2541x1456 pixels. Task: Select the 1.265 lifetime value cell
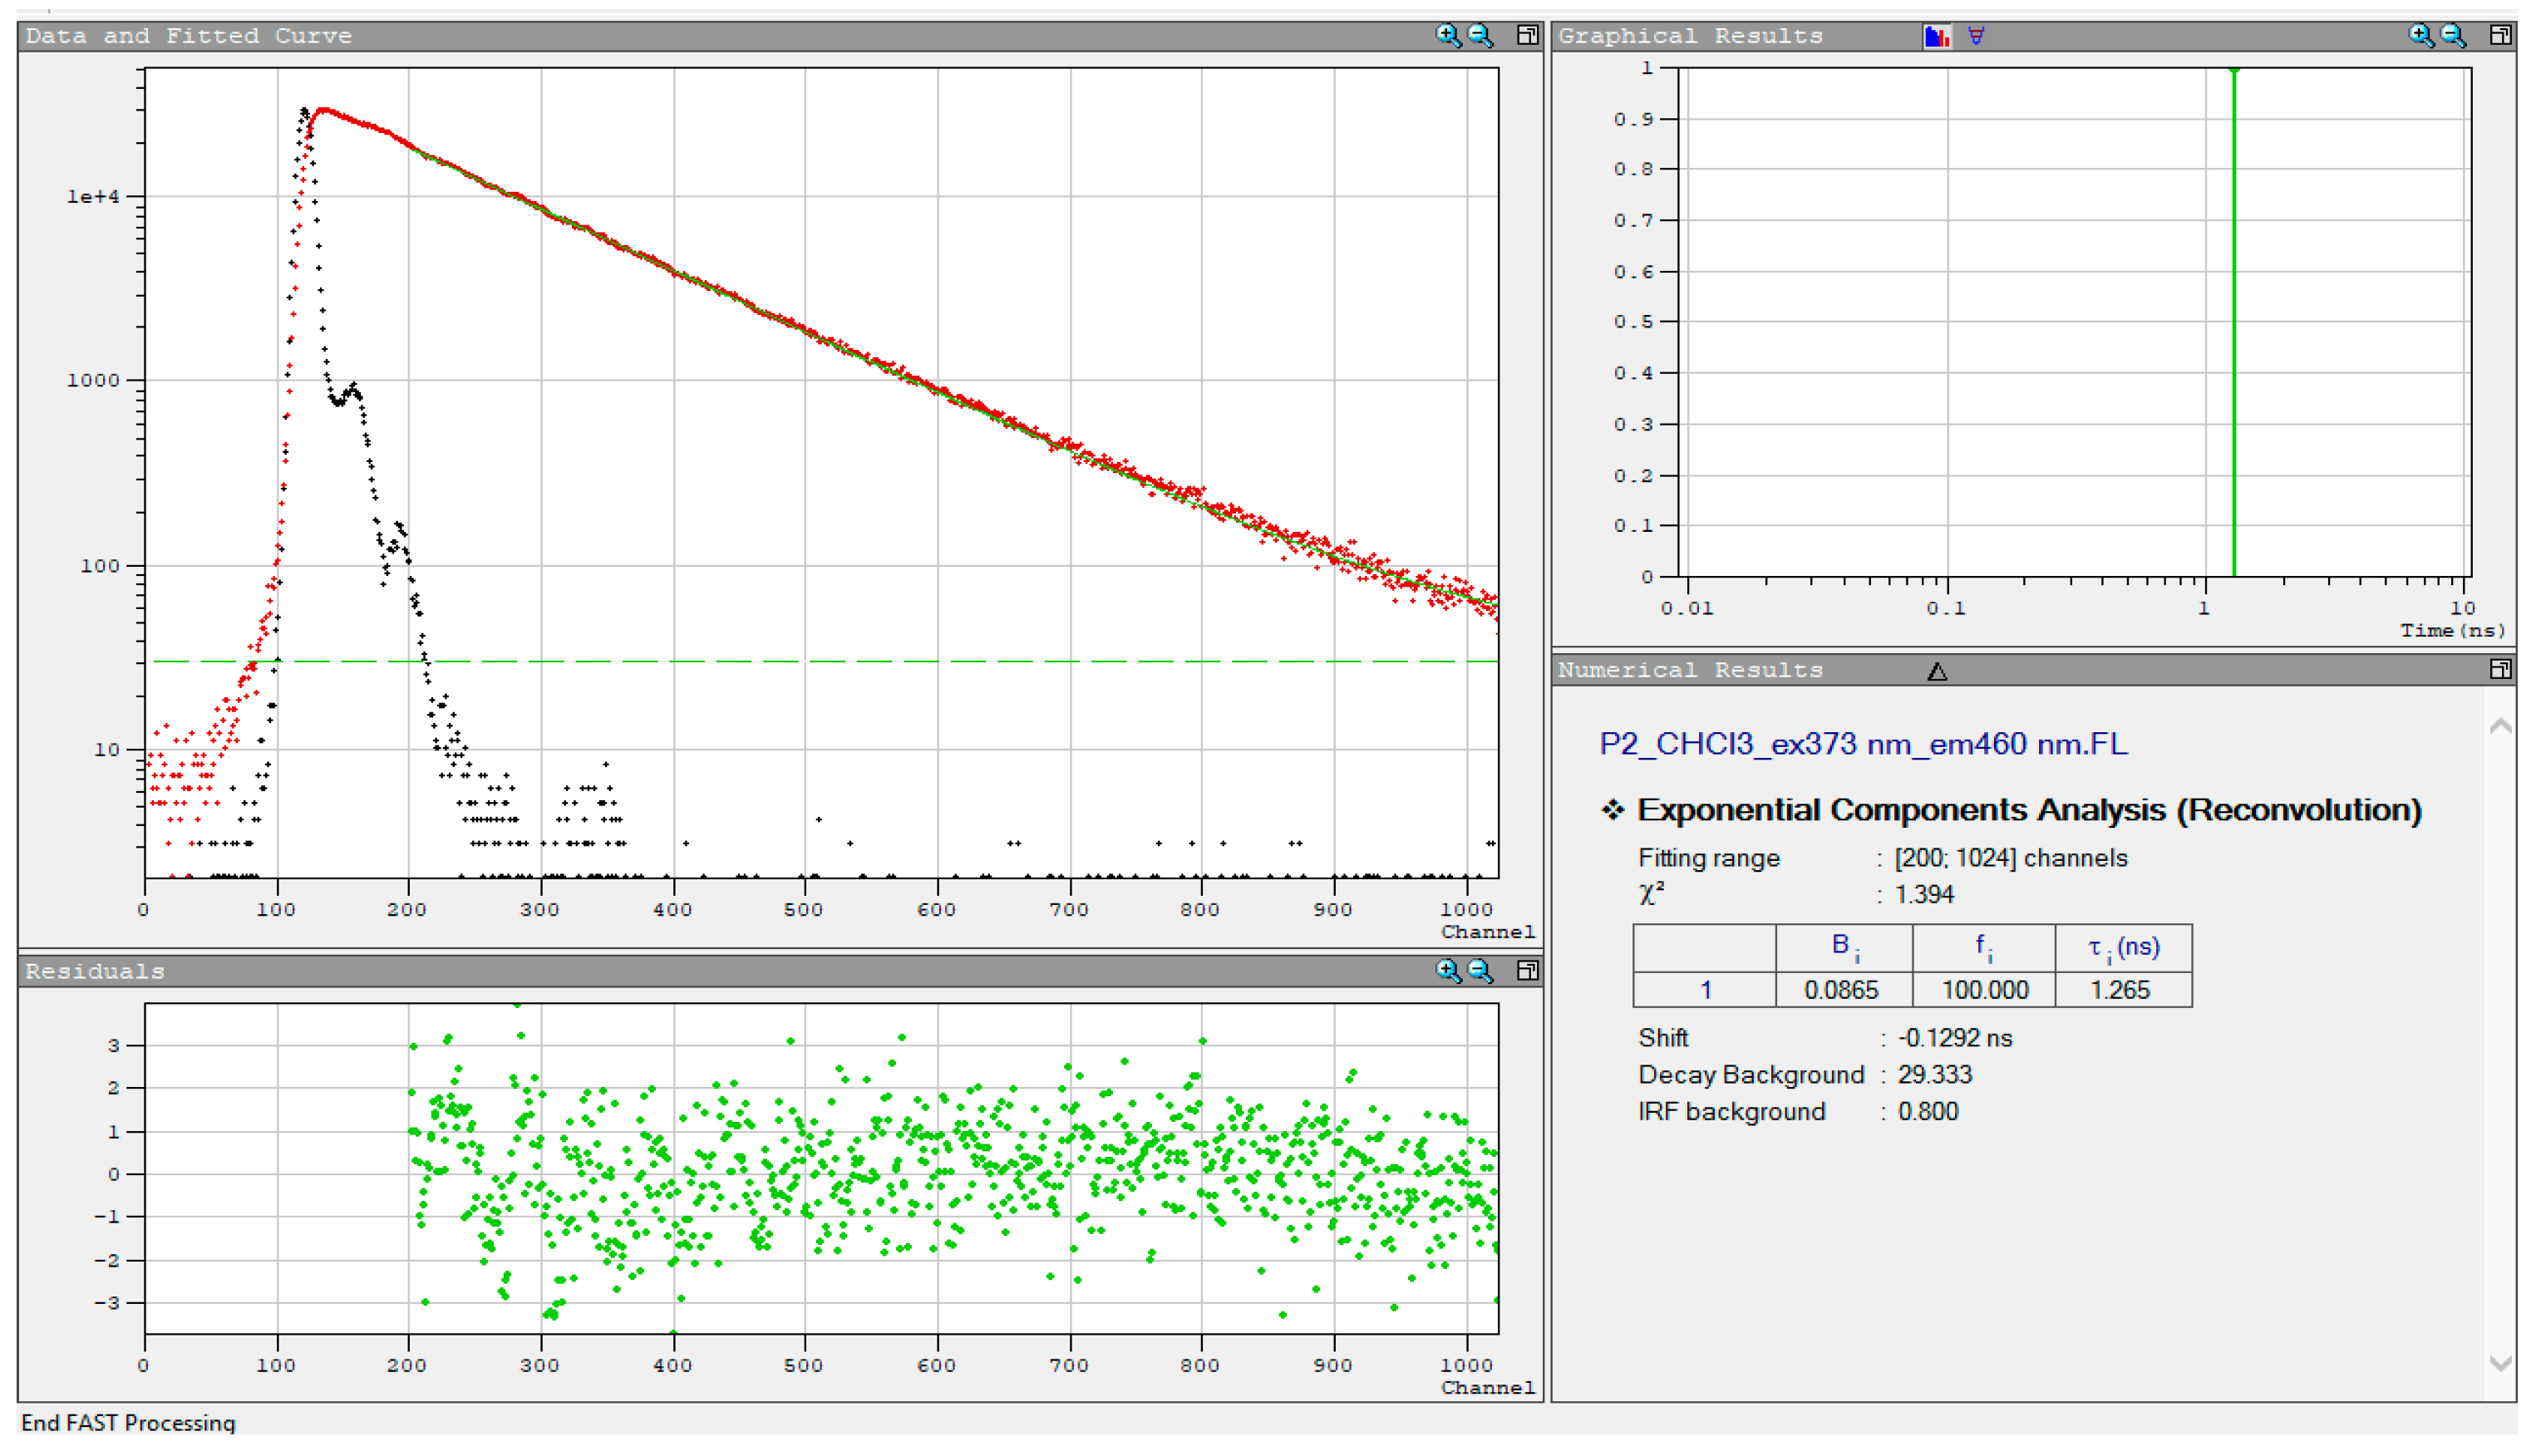pyautogui.click(x=2120, y=990)
